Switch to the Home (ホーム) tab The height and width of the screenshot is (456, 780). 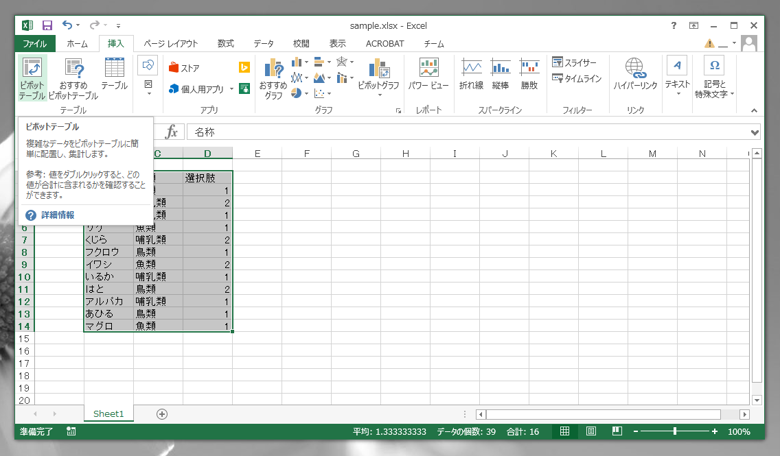click(77, 43)
